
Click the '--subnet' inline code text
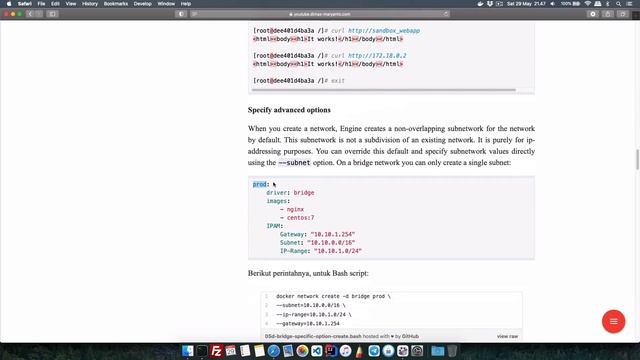coord(294,162)
